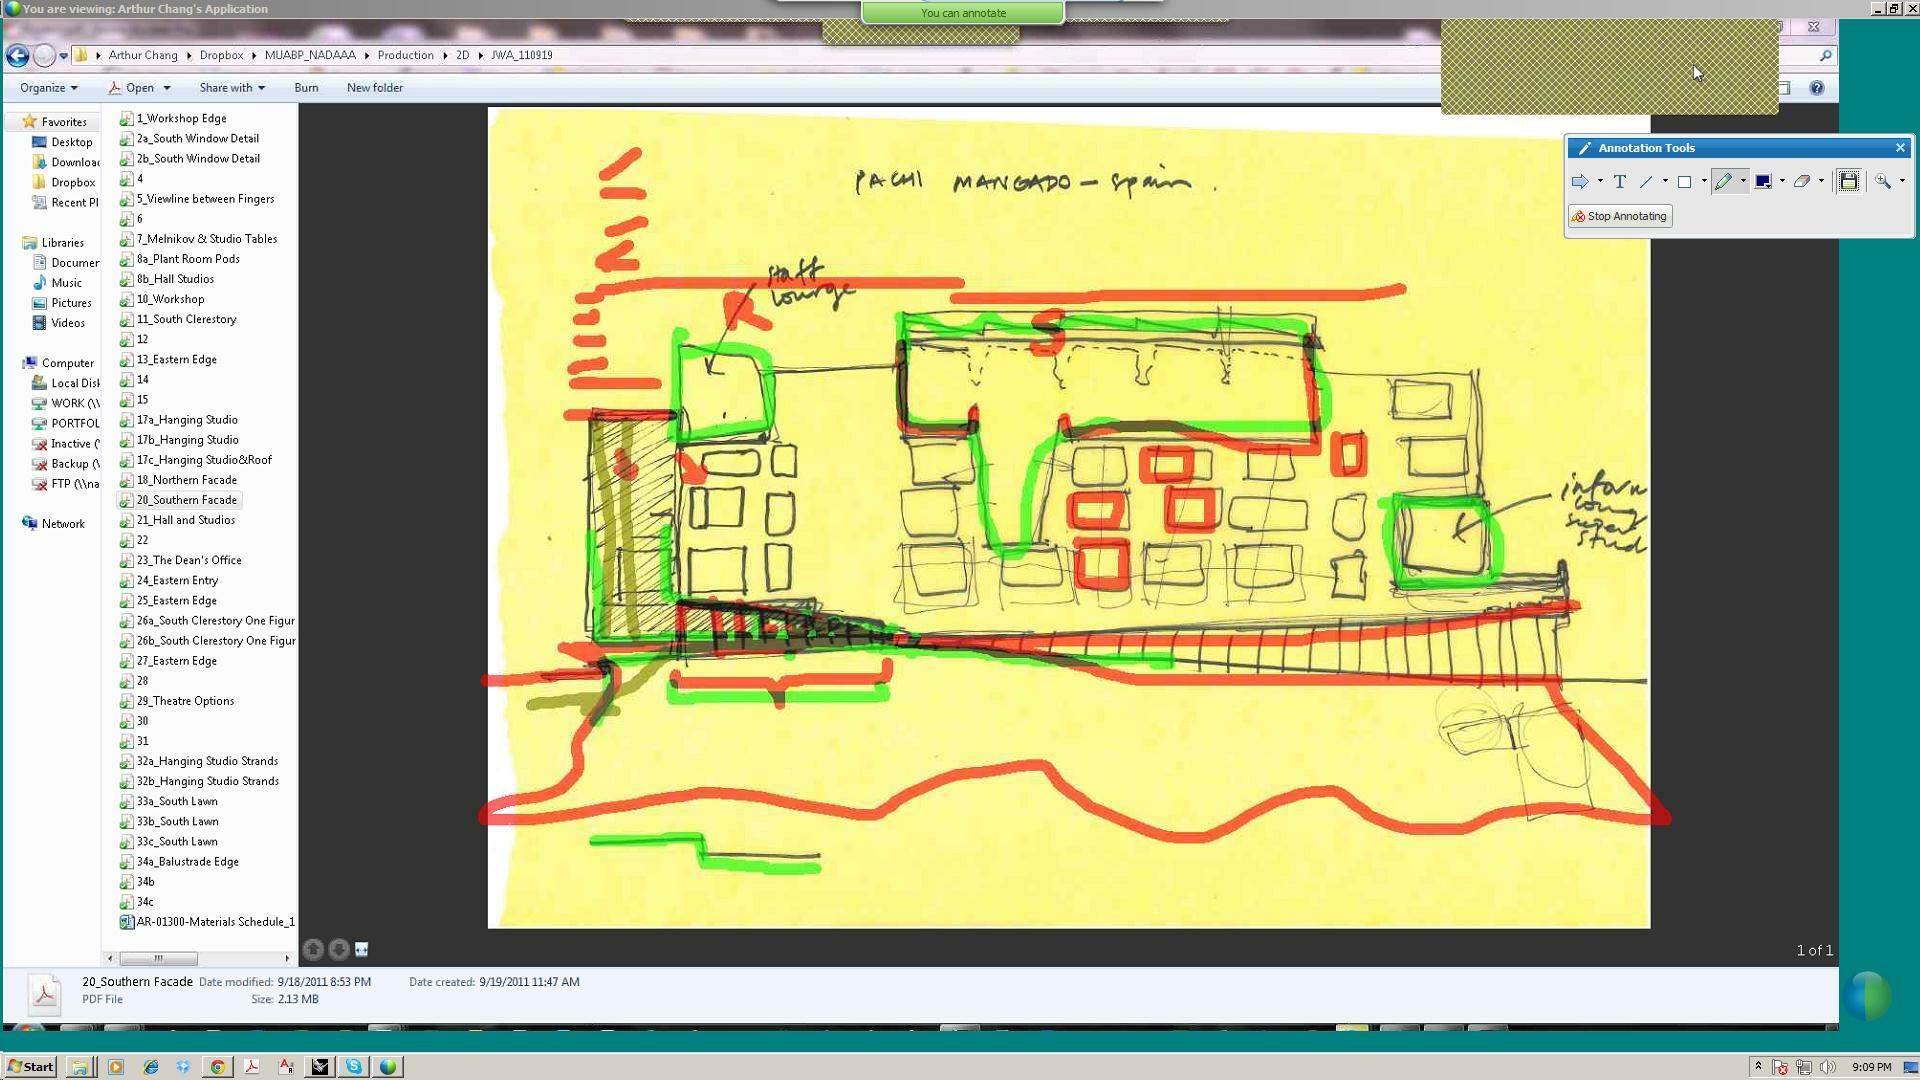Select the highlighter pen tool
This screenshot has height=1080, width=1920.
(x=1723, y=182)
